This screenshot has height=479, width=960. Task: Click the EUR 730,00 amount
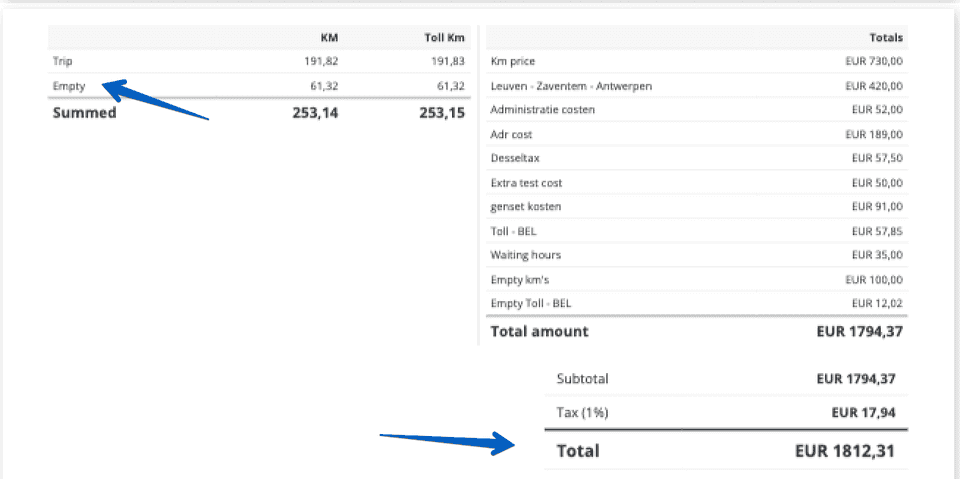(x=874, y=61)
